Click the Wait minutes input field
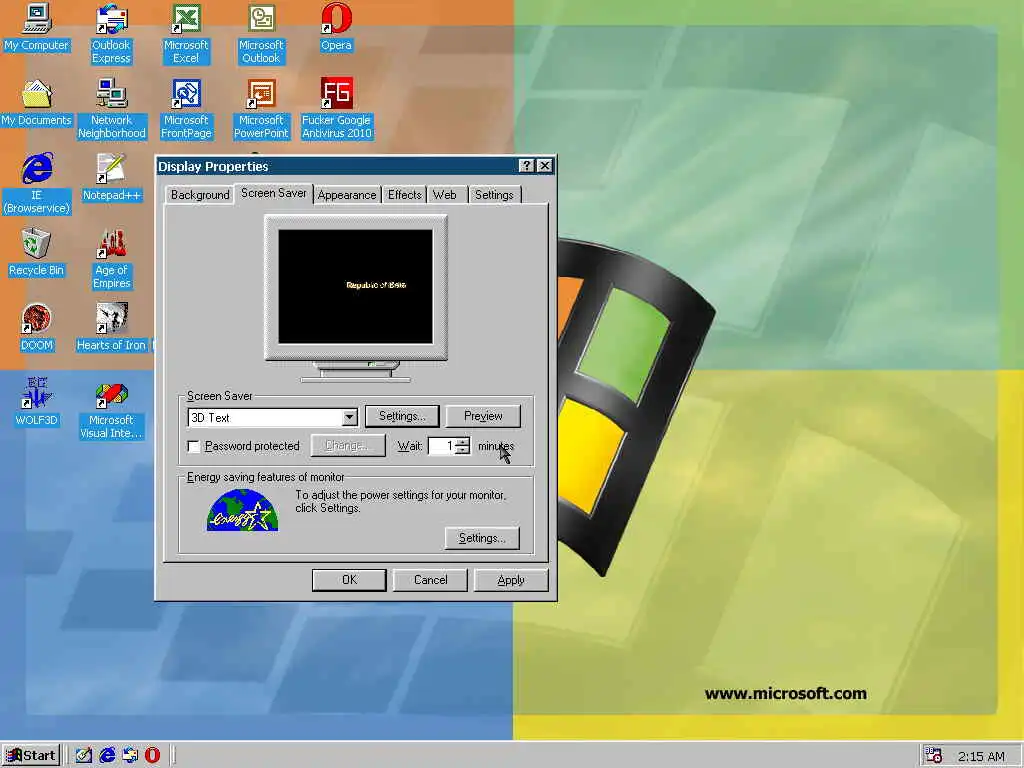 (x=441, y=446)
